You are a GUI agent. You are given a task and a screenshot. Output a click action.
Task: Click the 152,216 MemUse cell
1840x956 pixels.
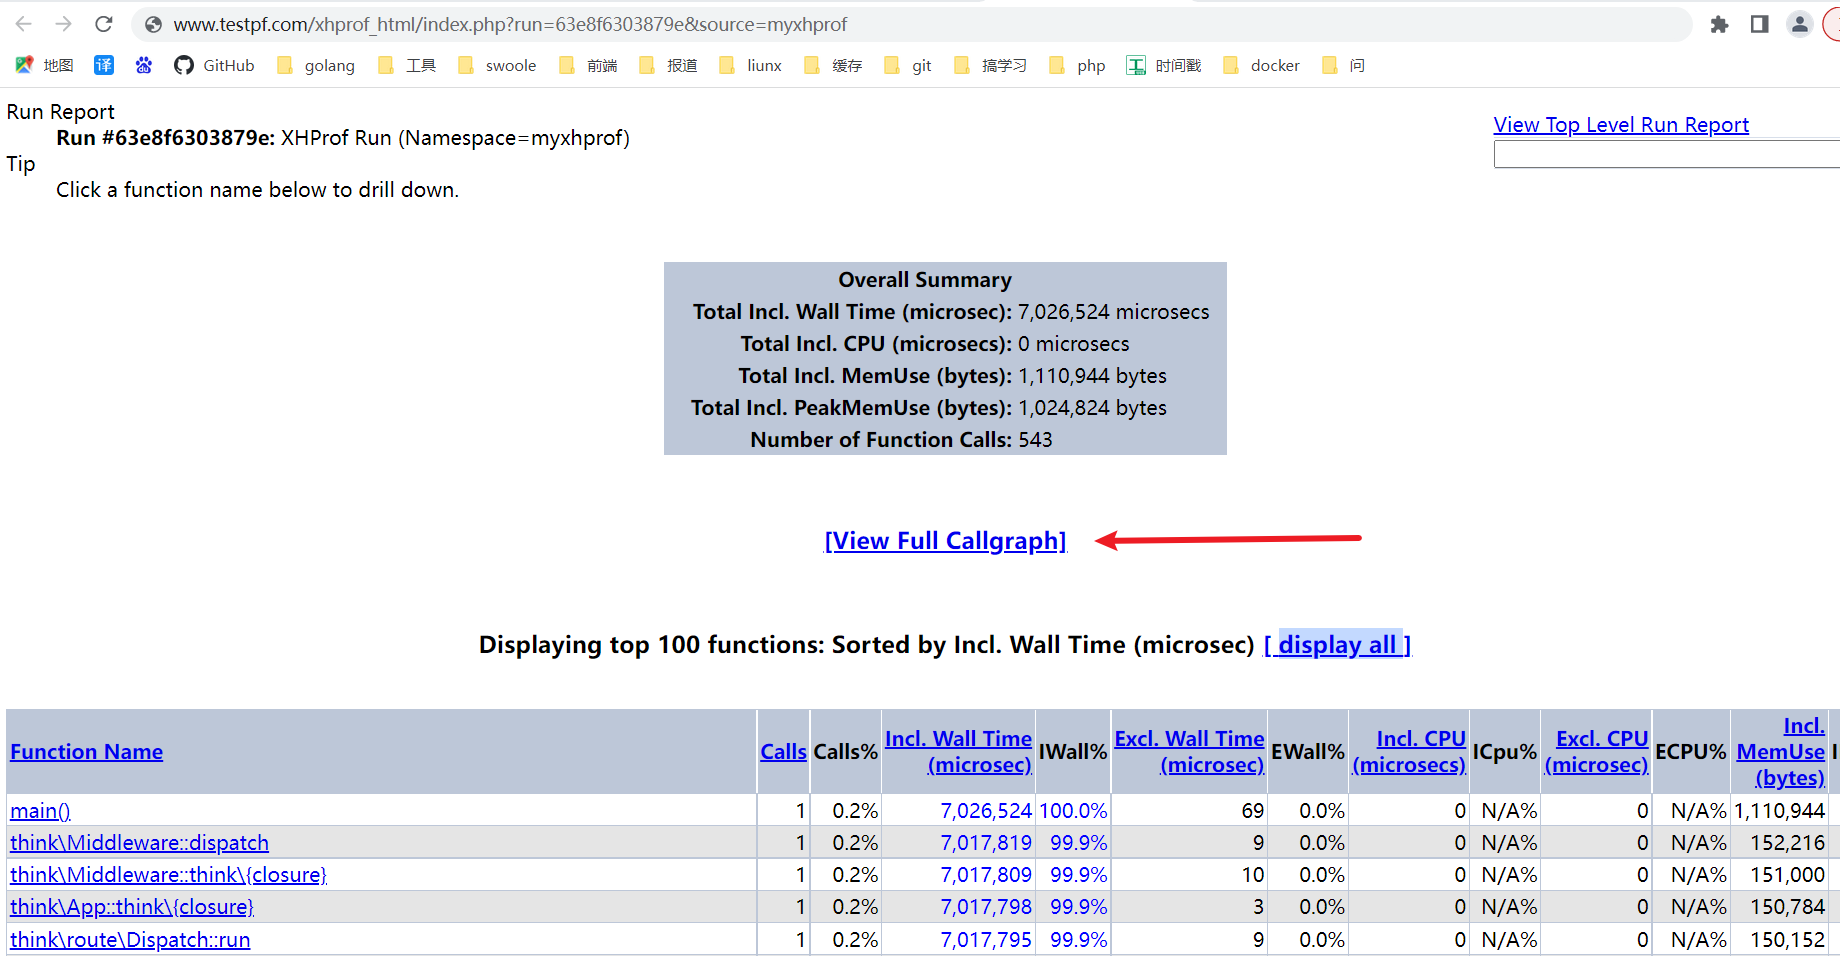pos(1788,843)
